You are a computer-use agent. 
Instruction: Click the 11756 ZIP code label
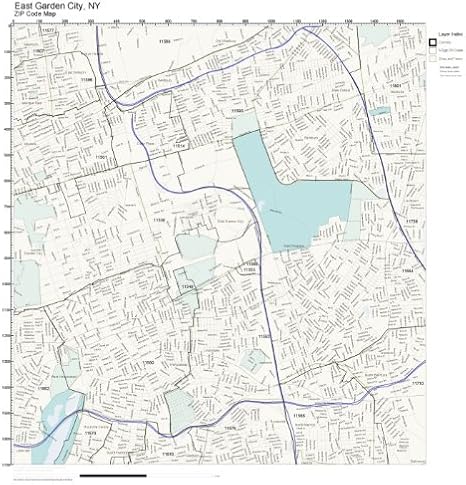(412, 221)
